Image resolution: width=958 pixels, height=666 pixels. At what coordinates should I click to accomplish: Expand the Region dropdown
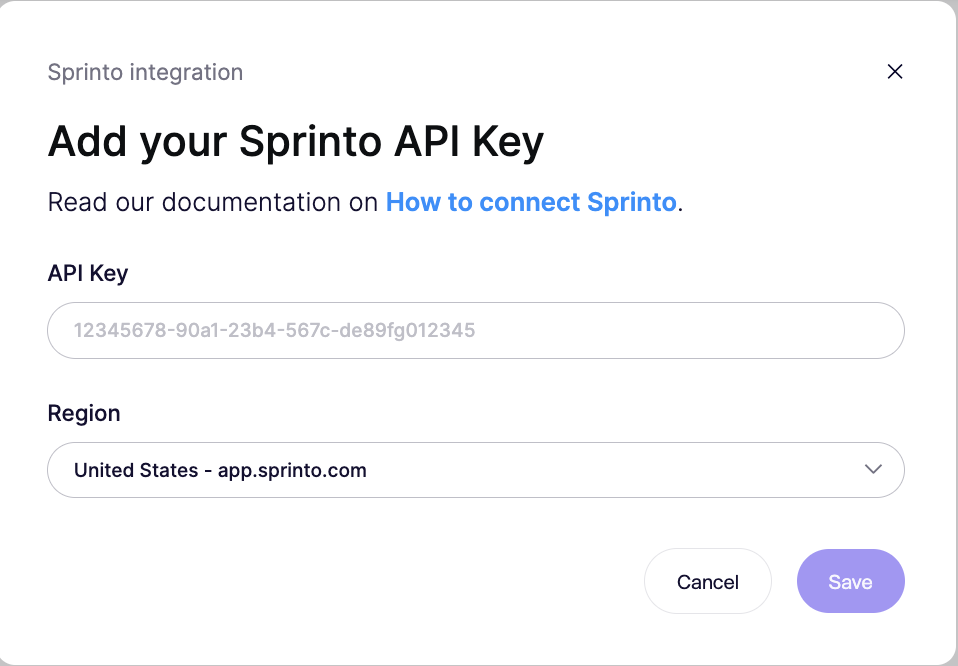476,470
